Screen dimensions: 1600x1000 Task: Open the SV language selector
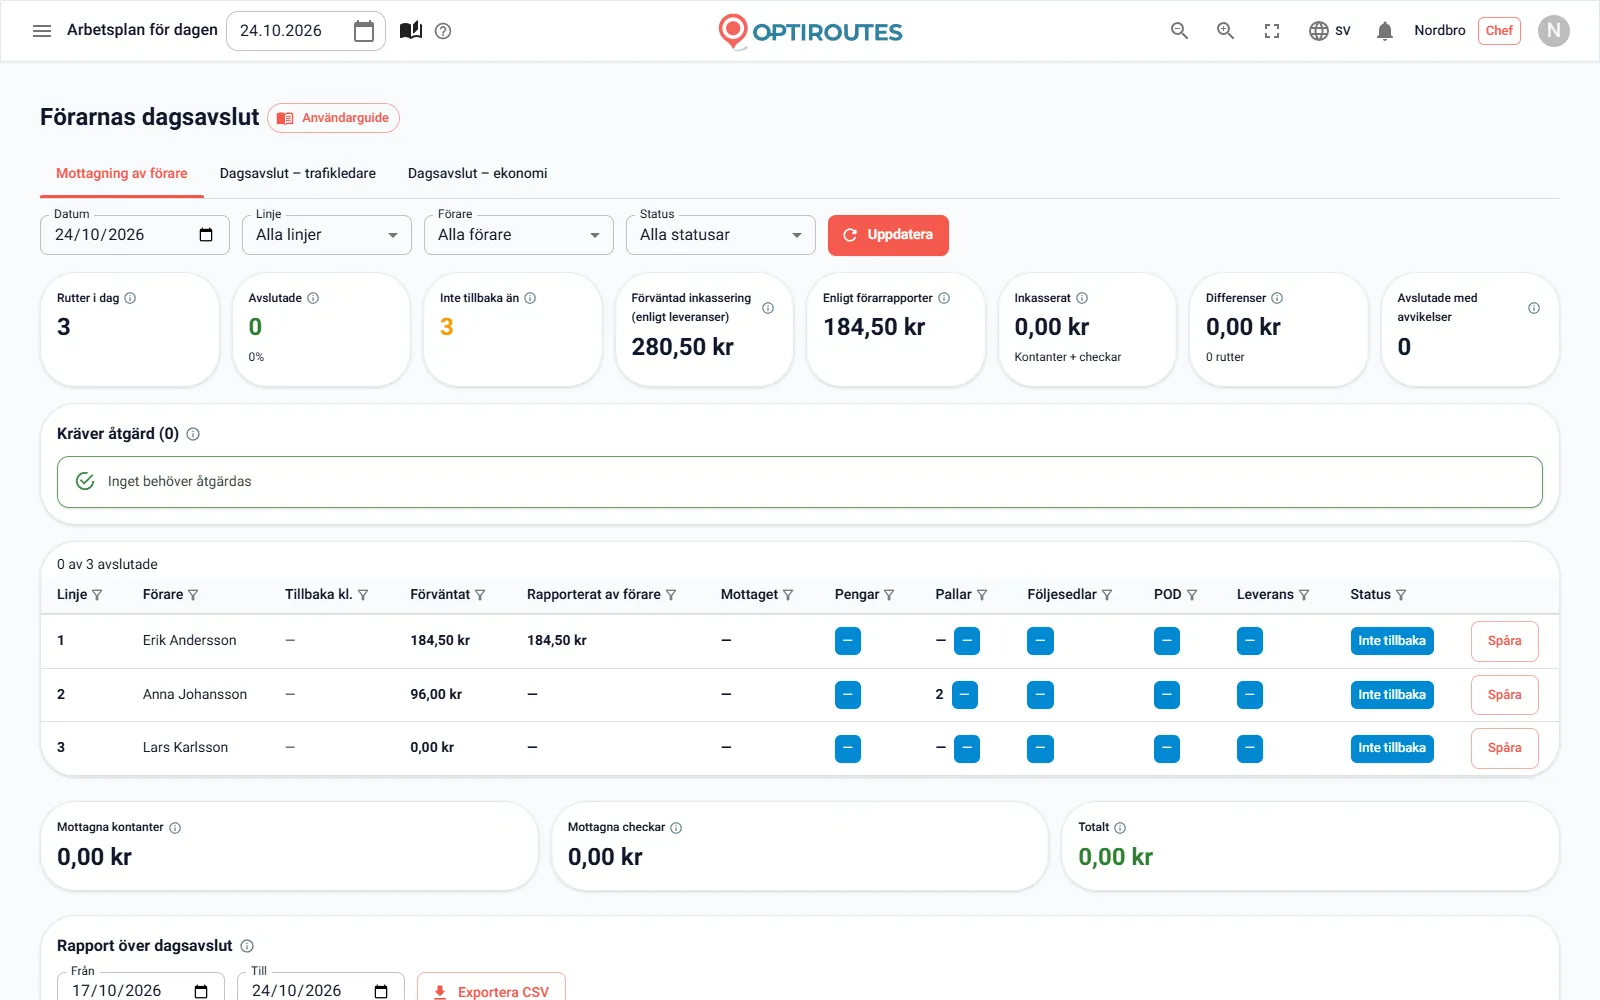(x=1330, y=31)
